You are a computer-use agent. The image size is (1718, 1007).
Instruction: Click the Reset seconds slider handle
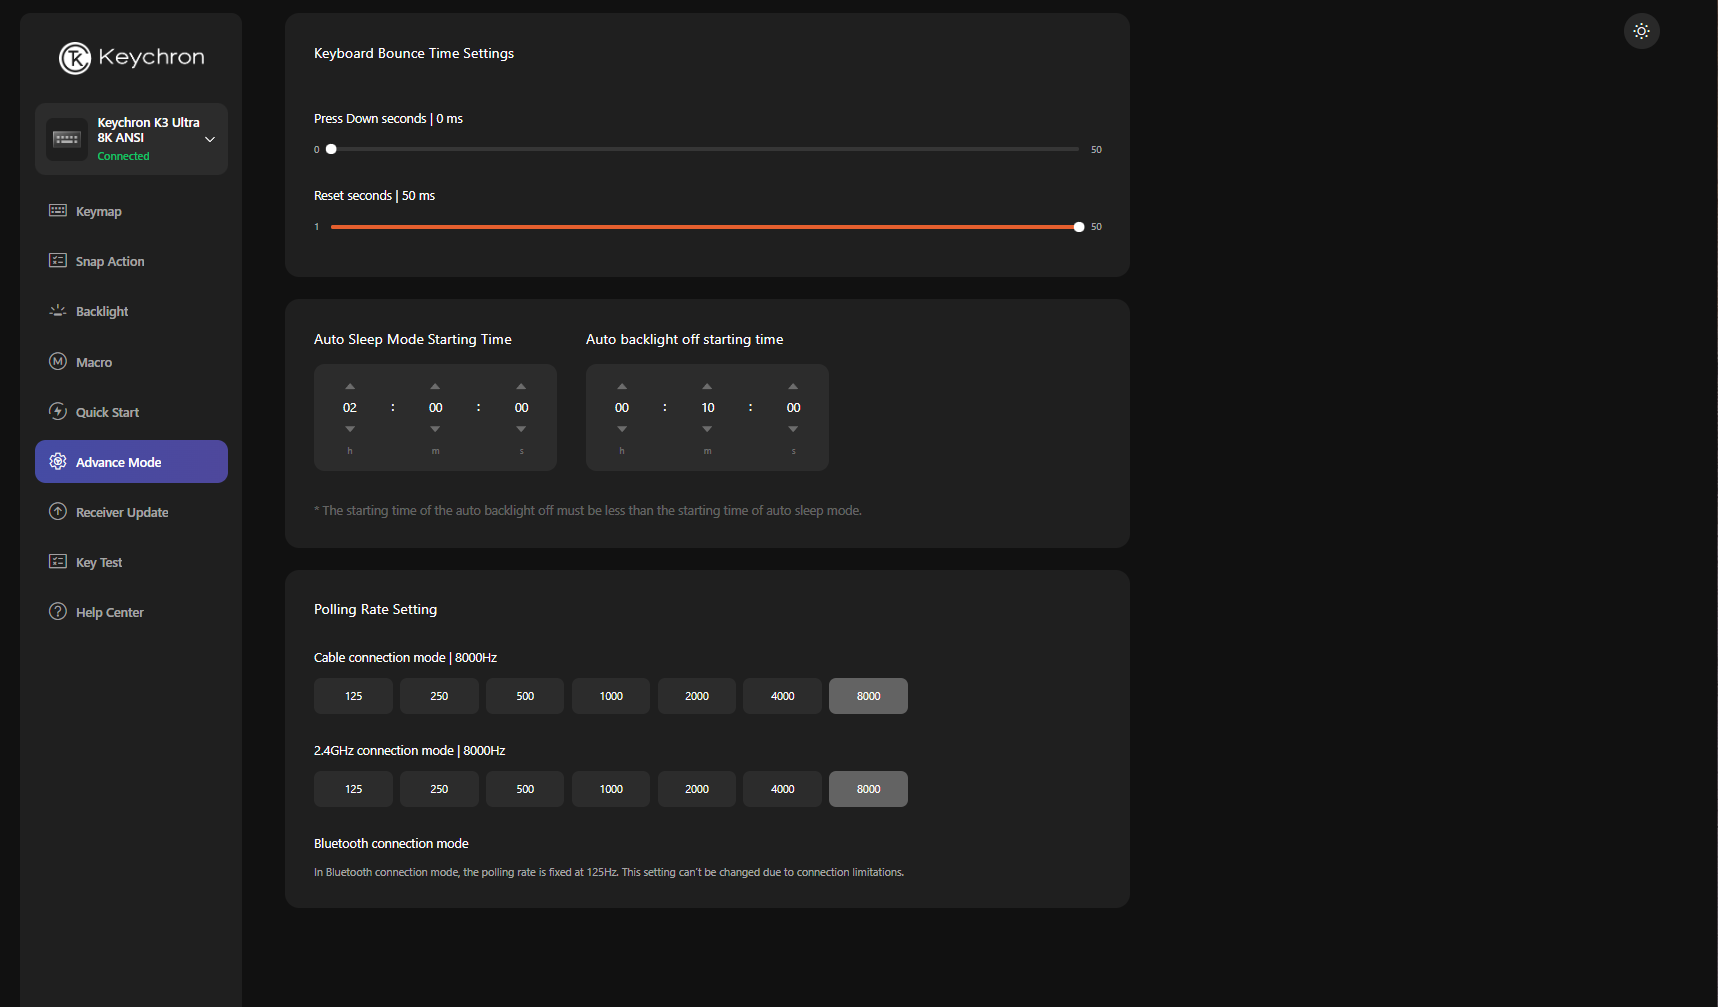[1079, 227]
